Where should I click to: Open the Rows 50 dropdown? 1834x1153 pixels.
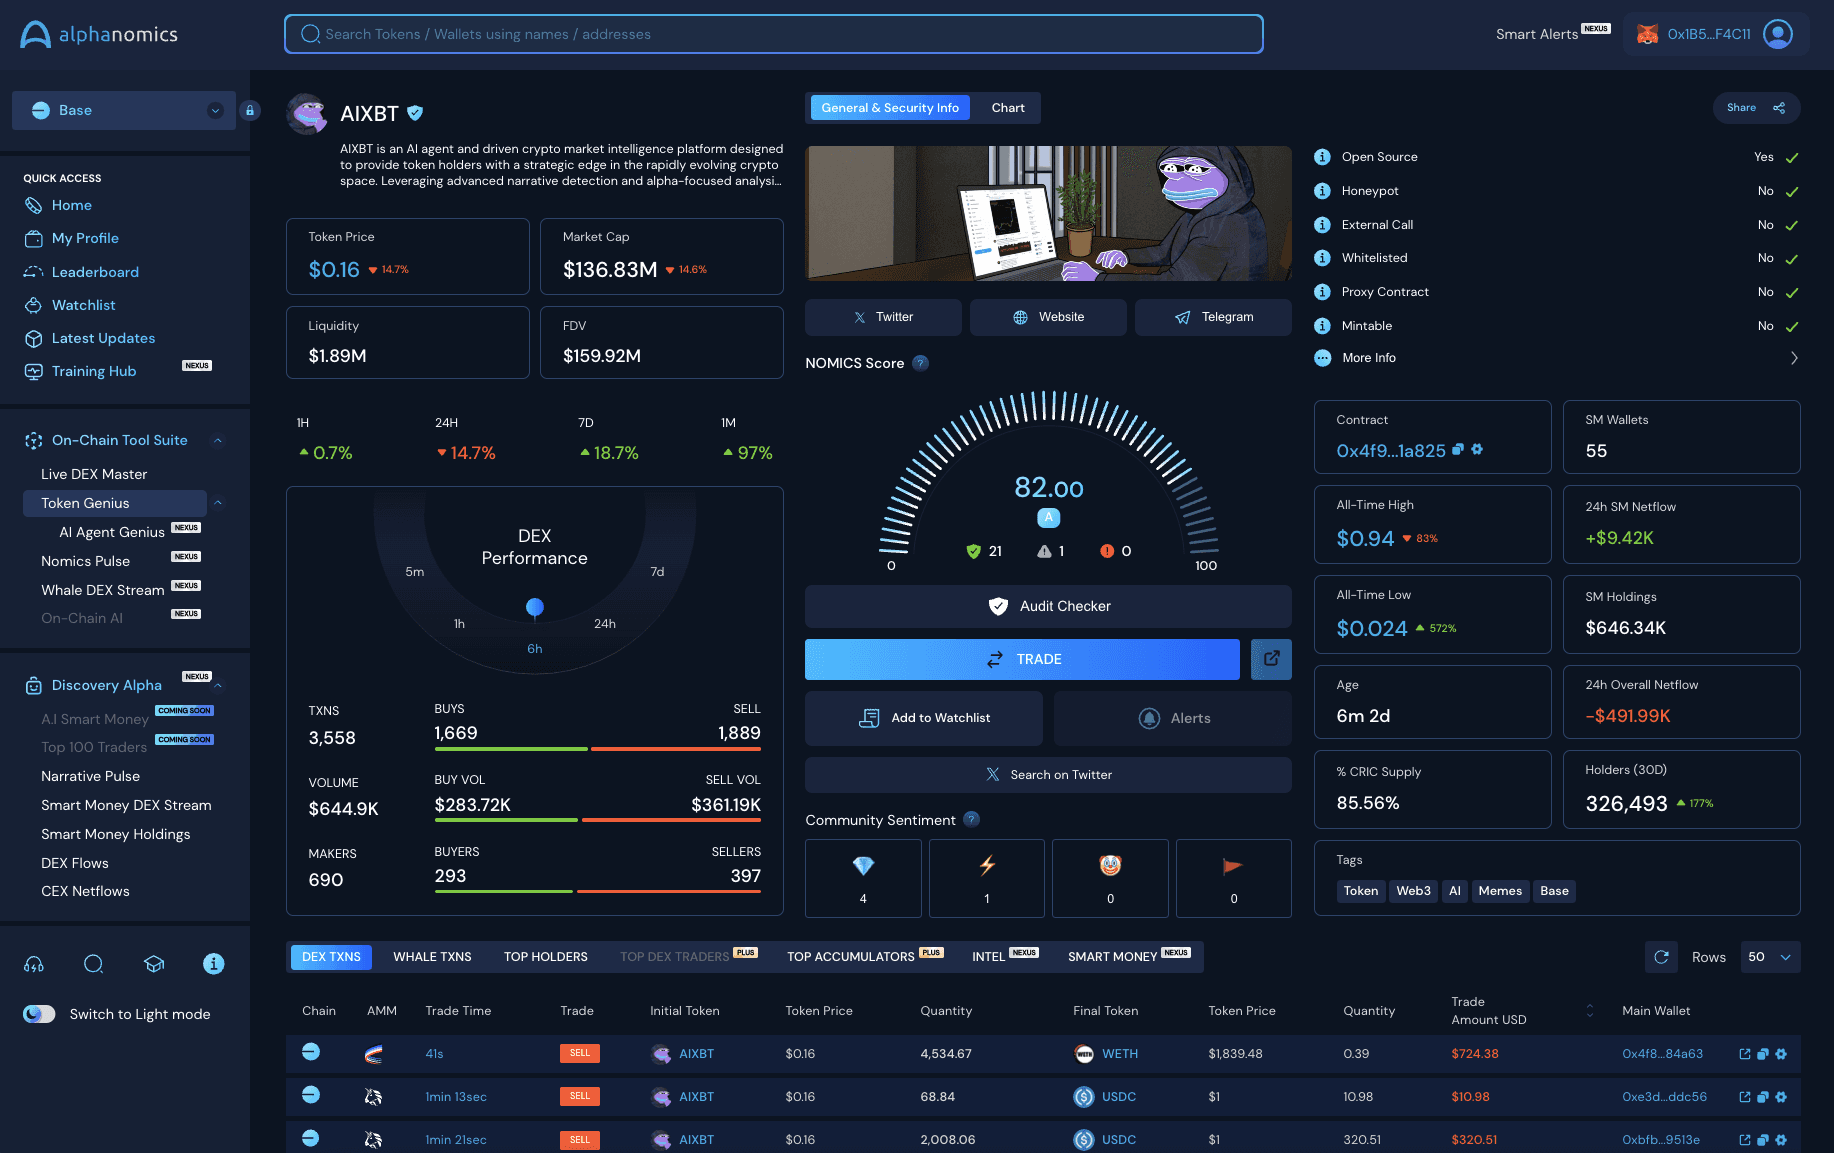click(x=1771, y=957)
